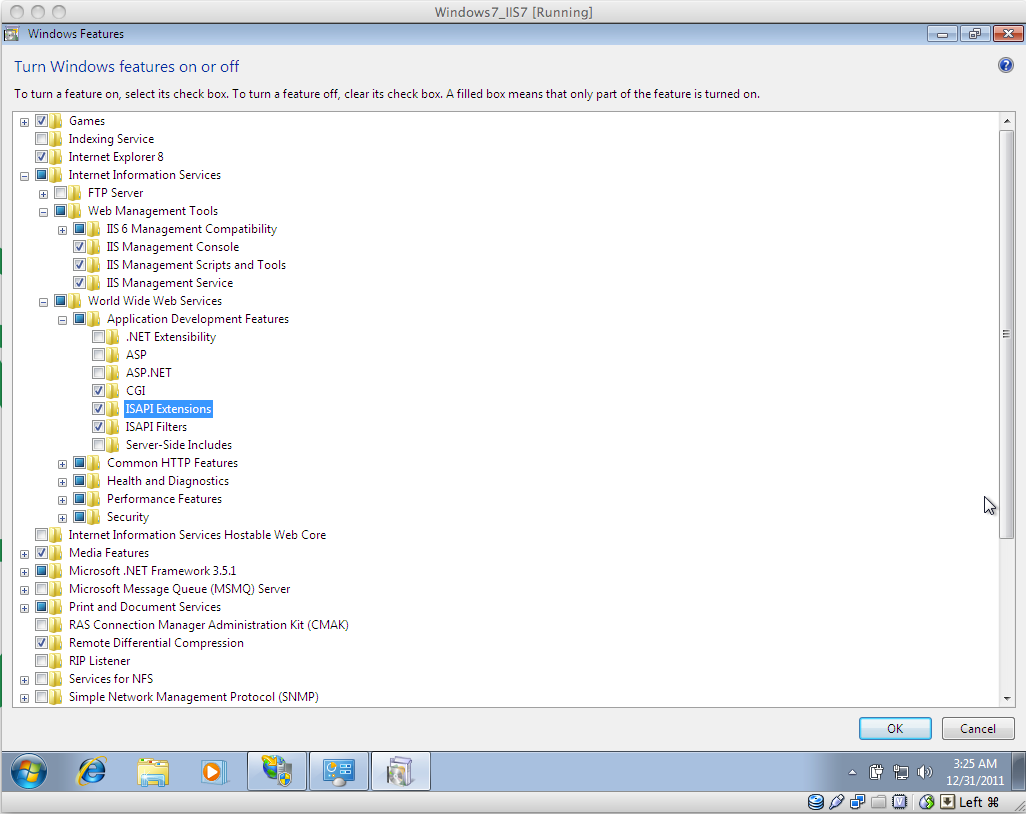1026x814 pixels.
Task: Collapse the Web Management Tools node
Action: coord(42,210)
